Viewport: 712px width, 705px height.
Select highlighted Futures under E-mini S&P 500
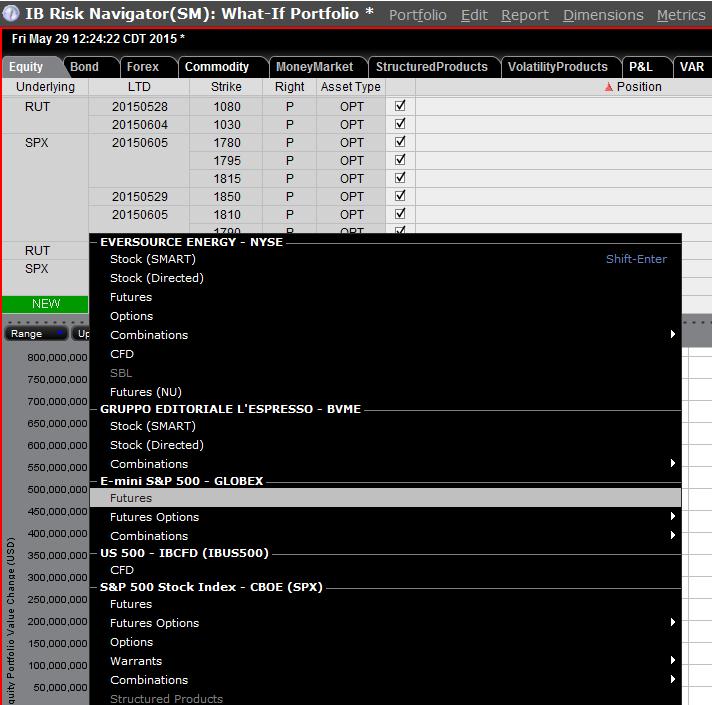point(385,498)
